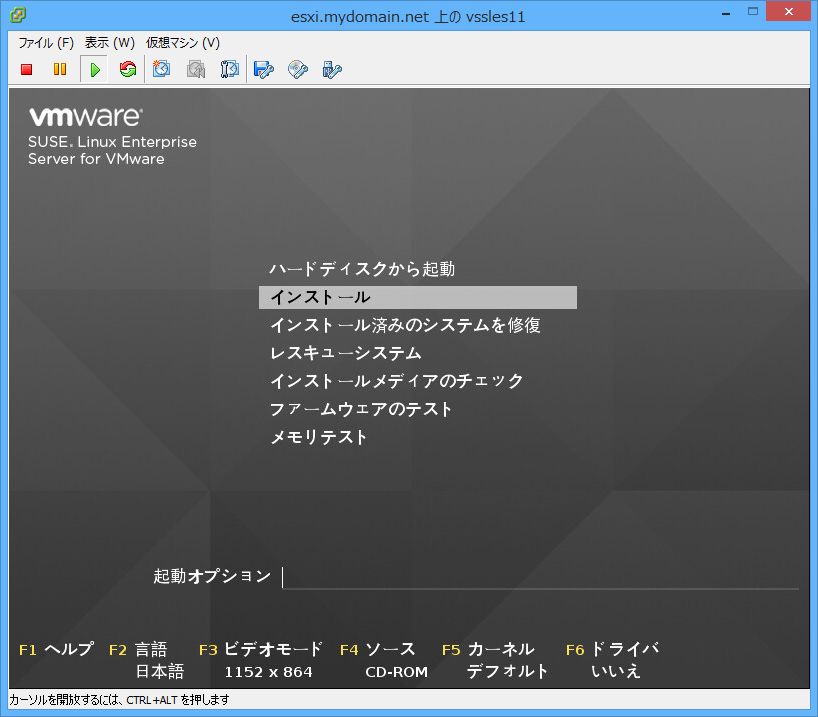Click the CD/DVD drive connect icon
This screenshot has width=818, height=717.
click(298, 69)
